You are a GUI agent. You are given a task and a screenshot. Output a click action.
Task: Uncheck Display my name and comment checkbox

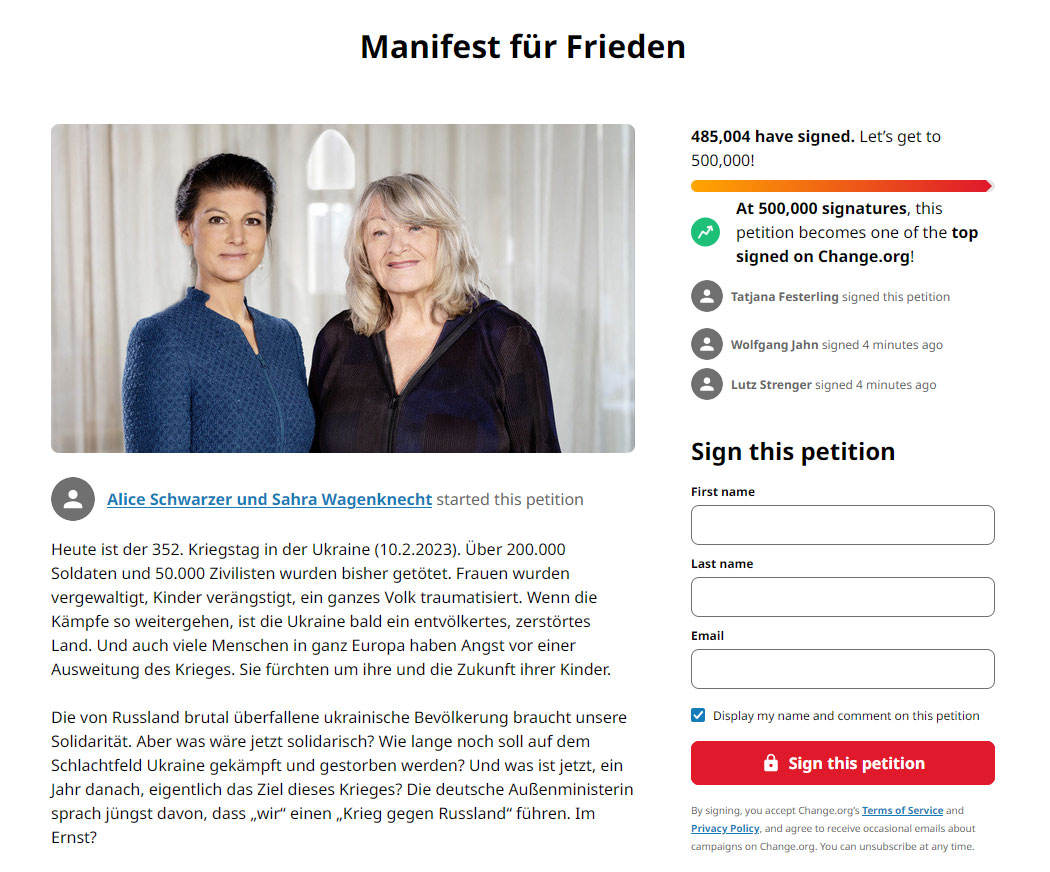click(x=698, y=715)
